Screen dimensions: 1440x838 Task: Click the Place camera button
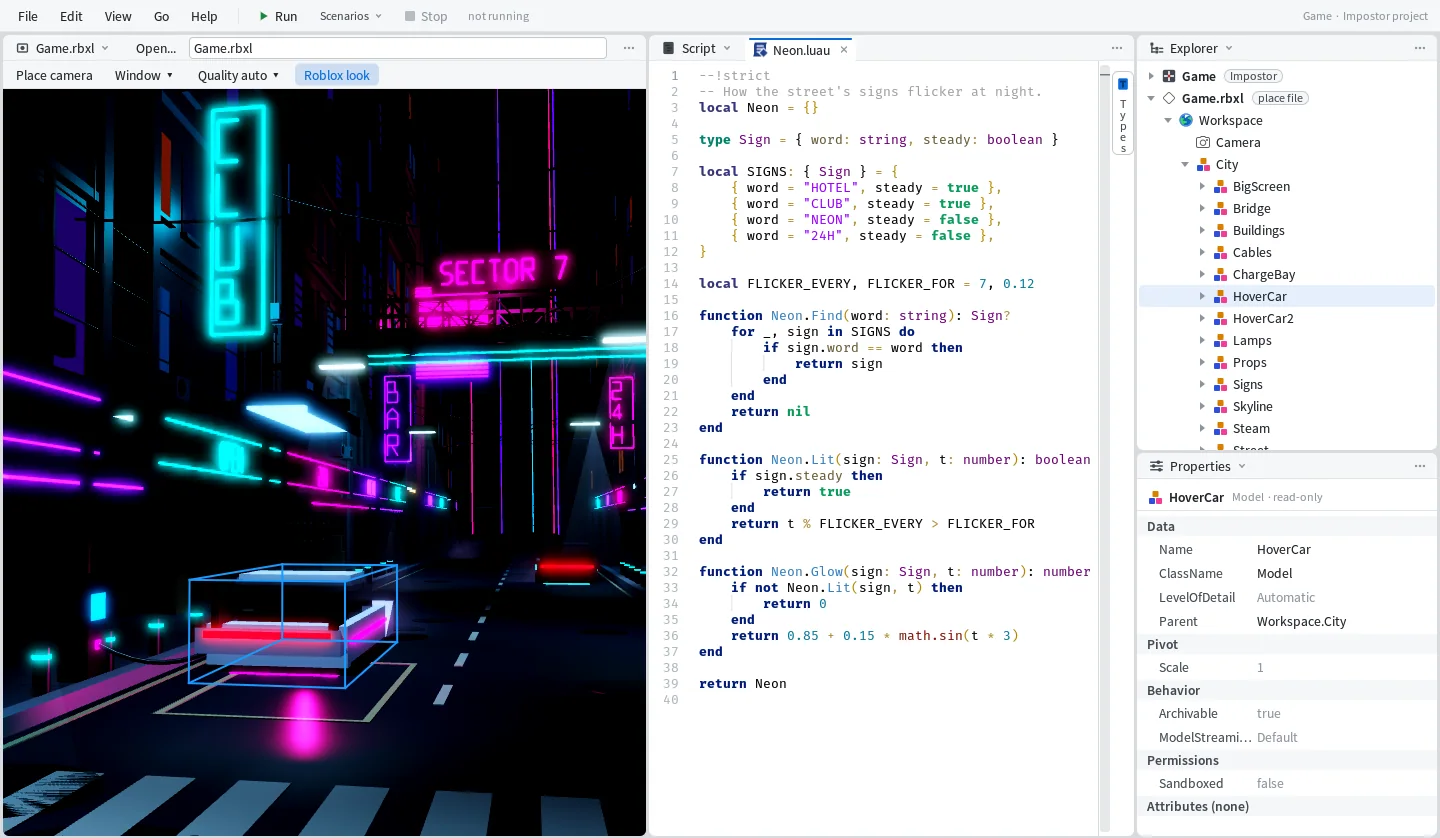(54, 75)
